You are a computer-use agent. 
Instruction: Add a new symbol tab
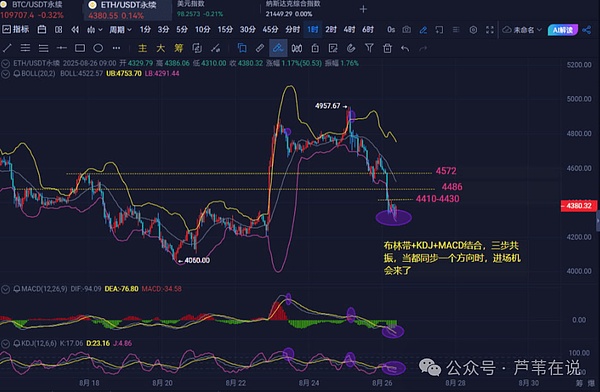pyautogui.click(x=364, y=9)
